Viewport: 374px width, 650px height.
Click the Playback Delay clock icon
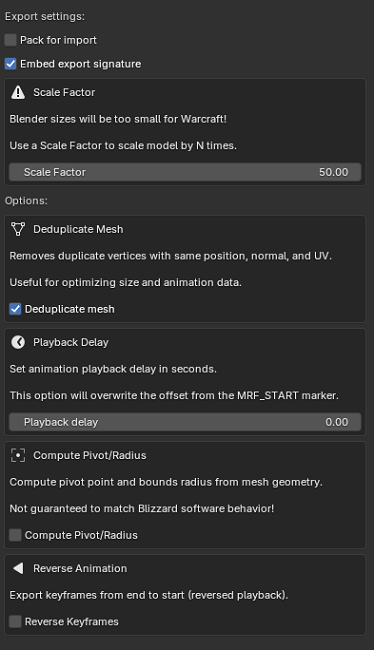pyautogui.click(x=18, y=342)
